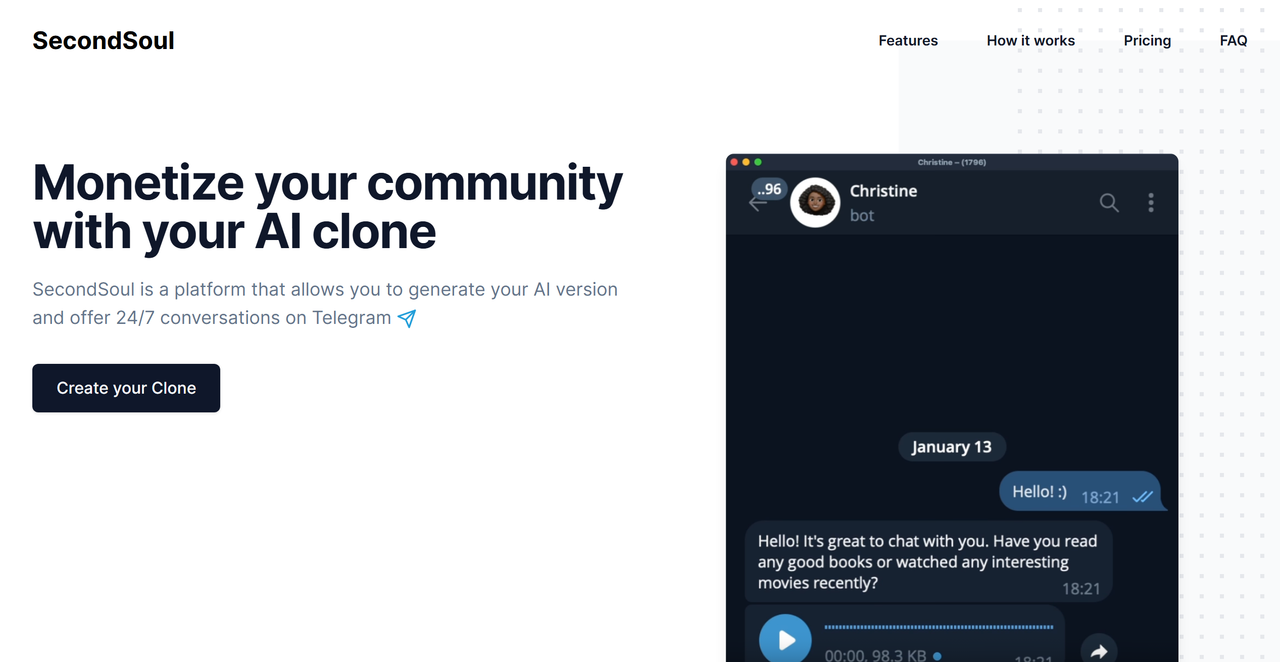Open the How it works link
Image resolution: width=1280 pixels, height=662 pixels.
[x=1030, y=41]
